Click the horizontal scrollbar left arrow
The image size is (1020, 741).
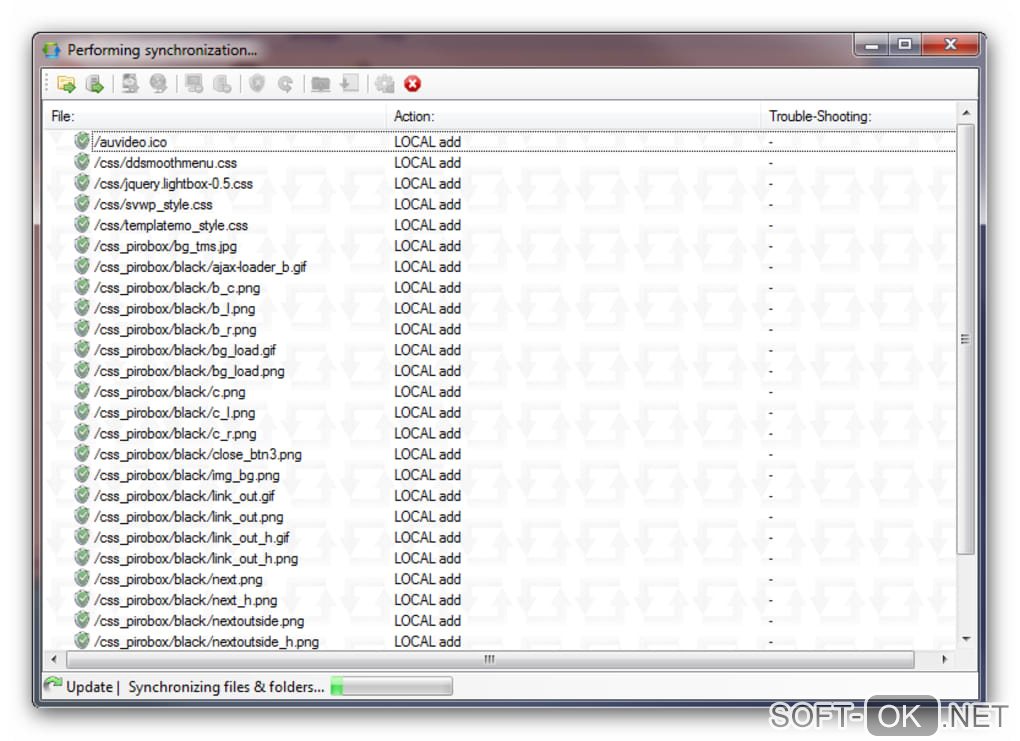tap(54, 659)
